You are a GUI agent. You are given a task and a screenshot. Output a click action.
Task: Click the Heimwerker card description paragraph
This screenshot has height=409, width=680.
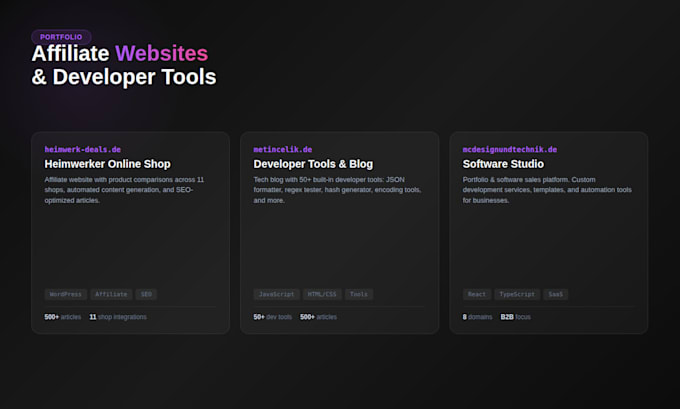tap(124, 190)
